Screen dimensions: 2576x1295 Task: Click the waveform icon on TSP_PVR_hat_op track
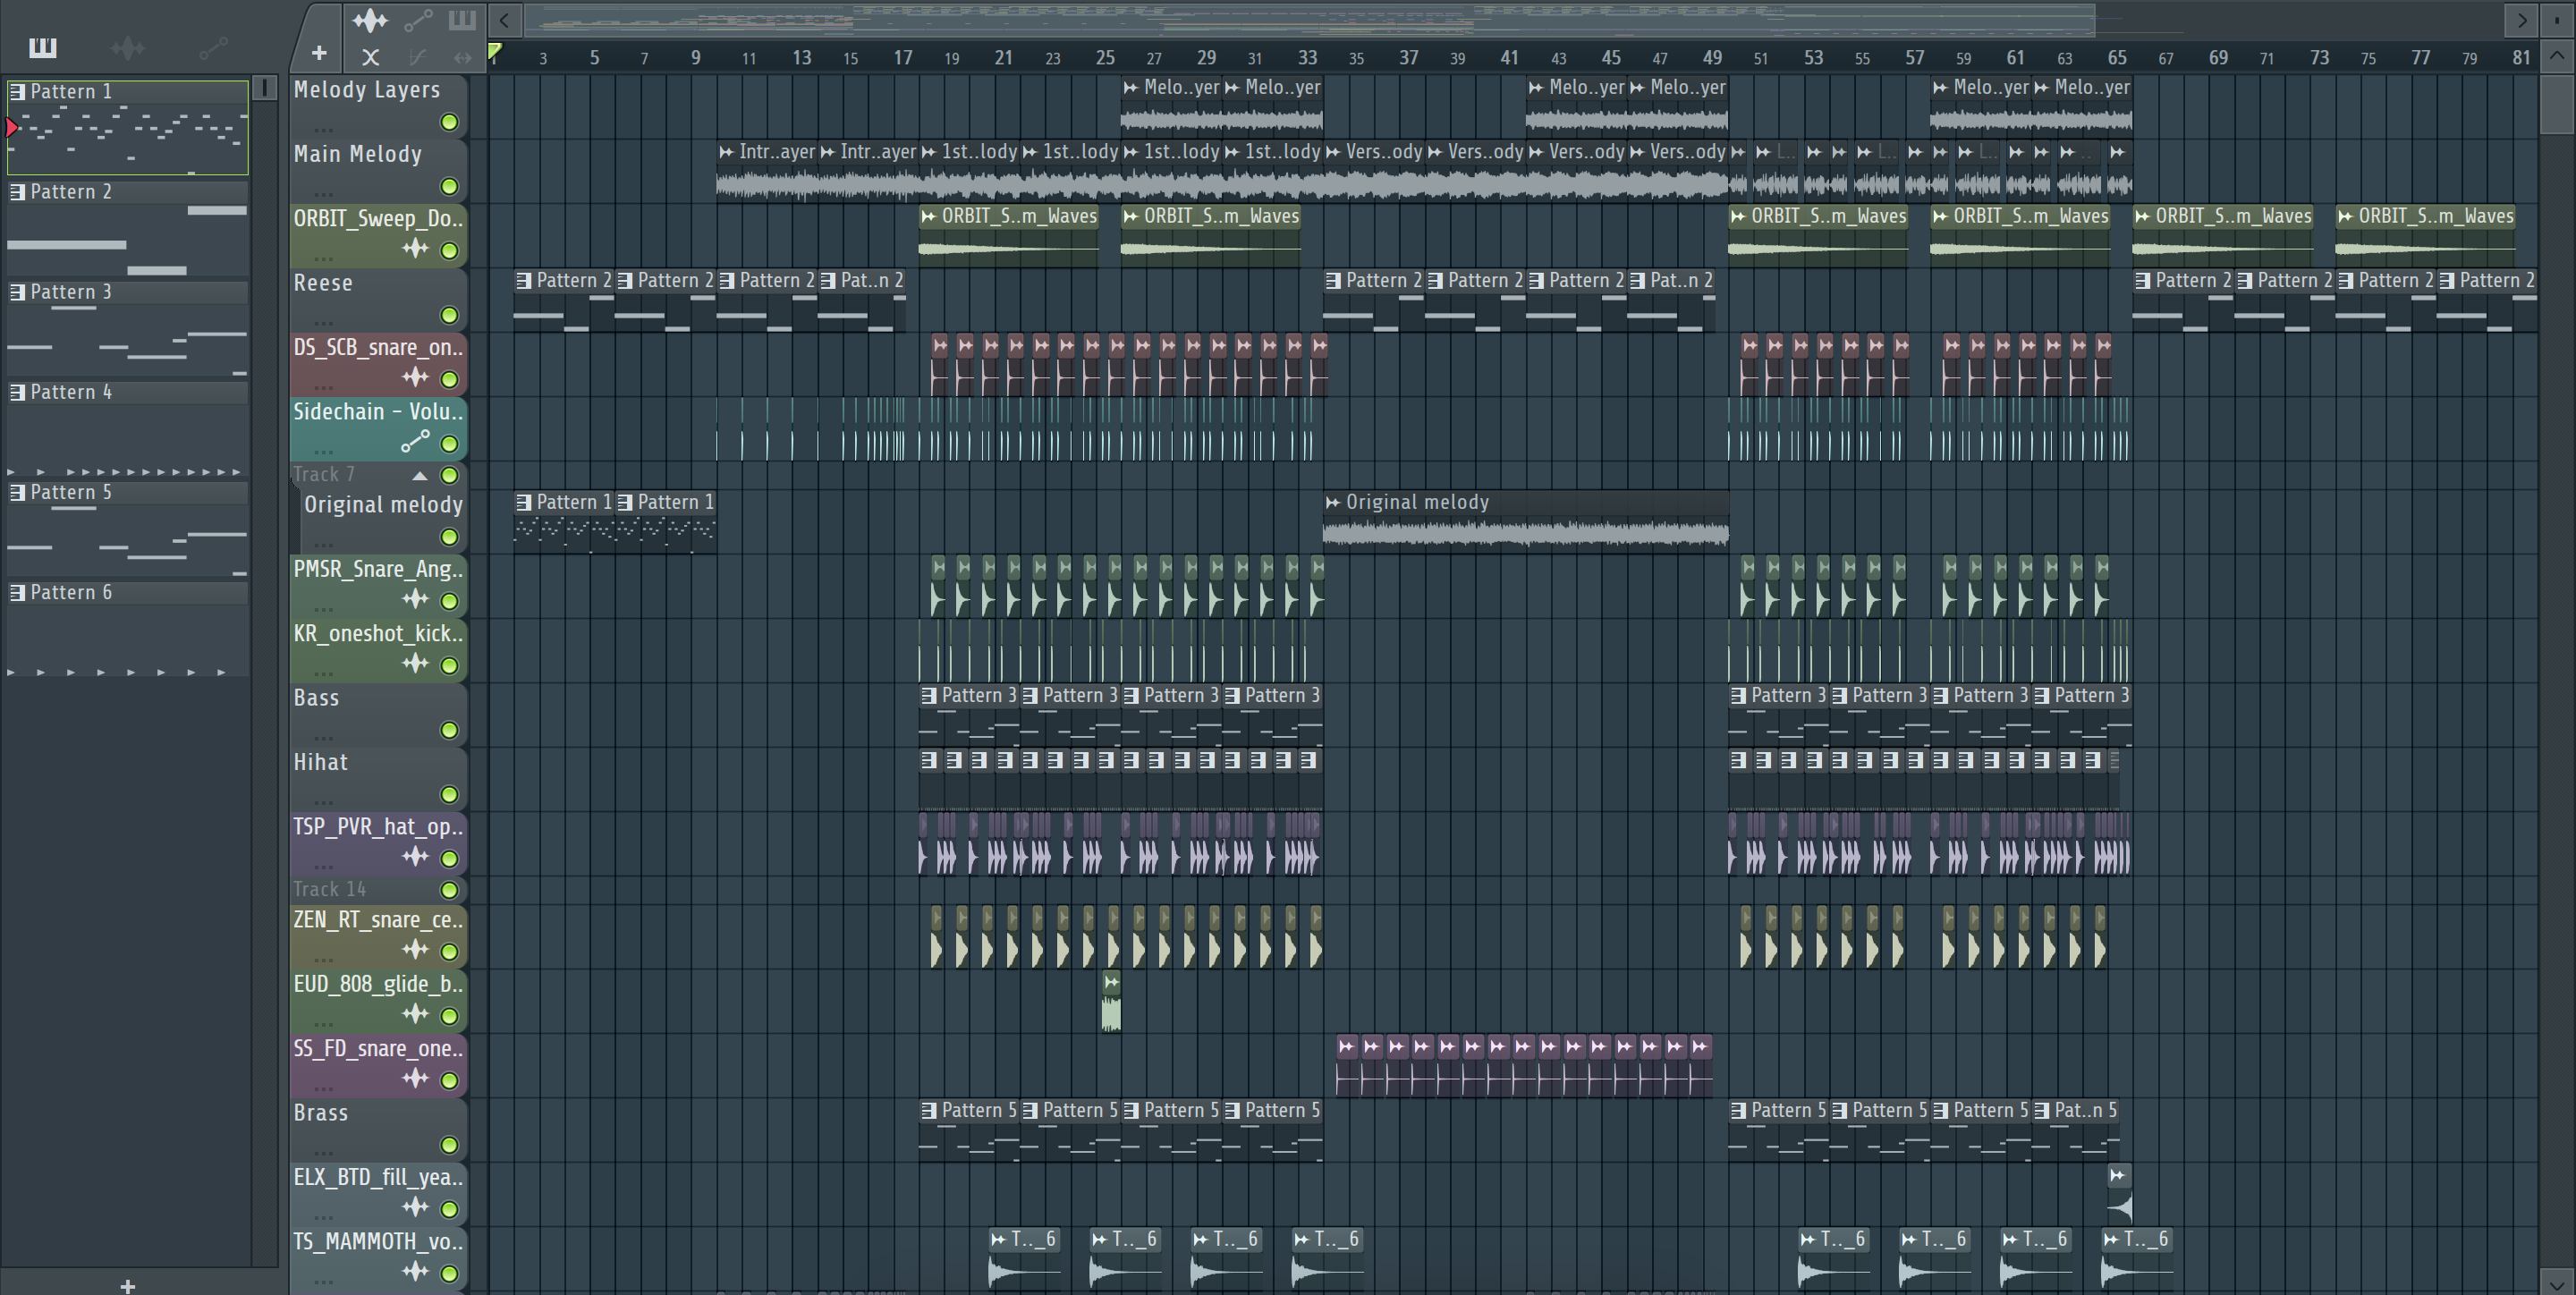pos(415,856)
